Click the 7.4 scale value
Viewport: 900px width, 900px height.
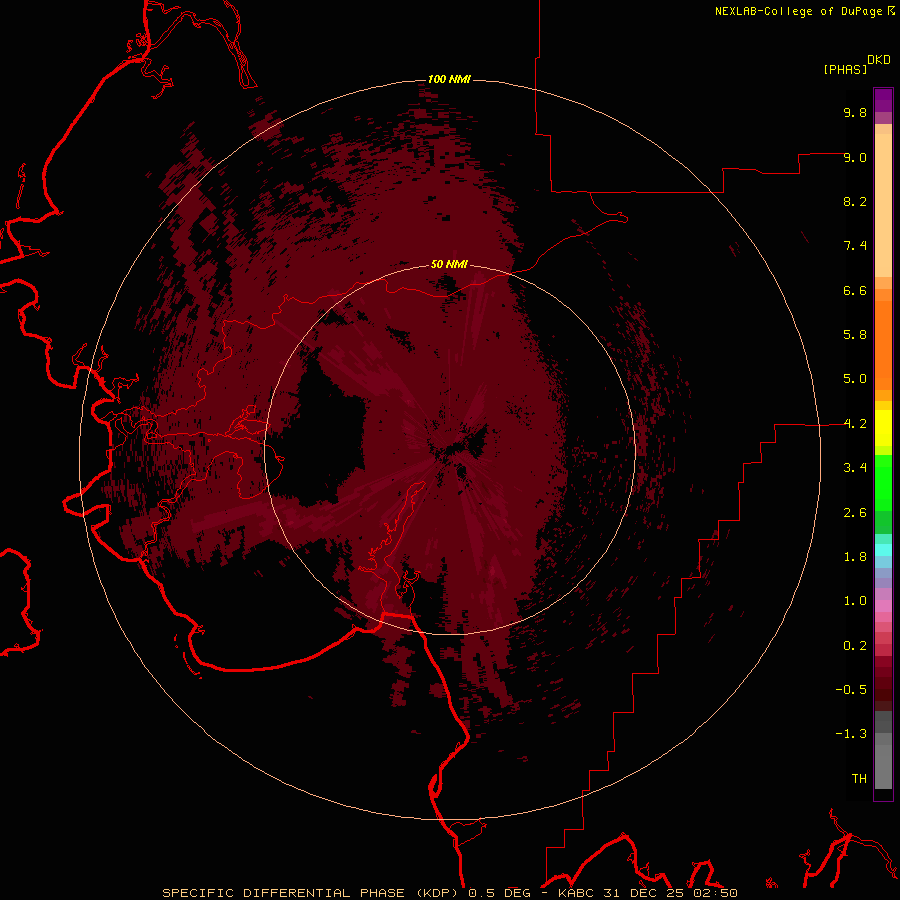pos(855,246)
